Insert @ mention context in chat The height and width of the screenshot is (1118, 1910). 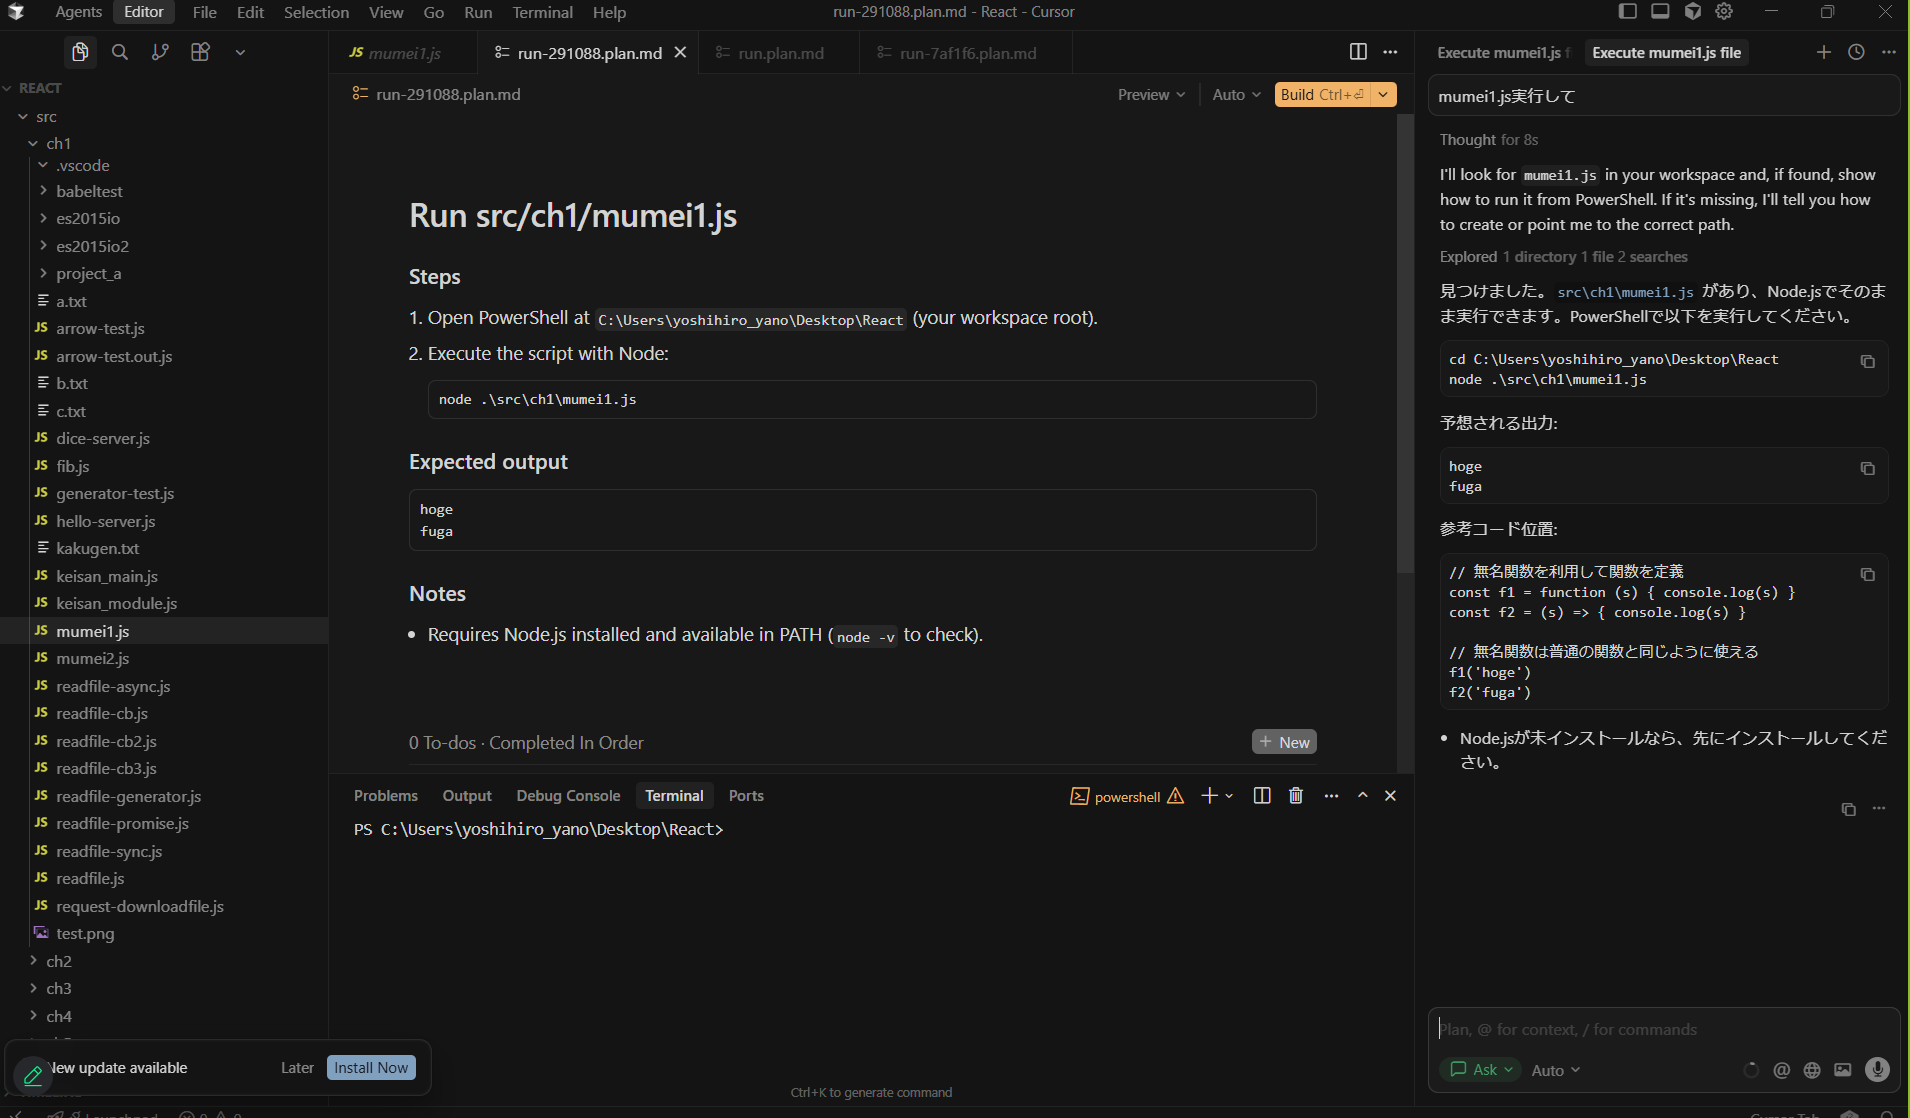(x=1781, y=1070)
